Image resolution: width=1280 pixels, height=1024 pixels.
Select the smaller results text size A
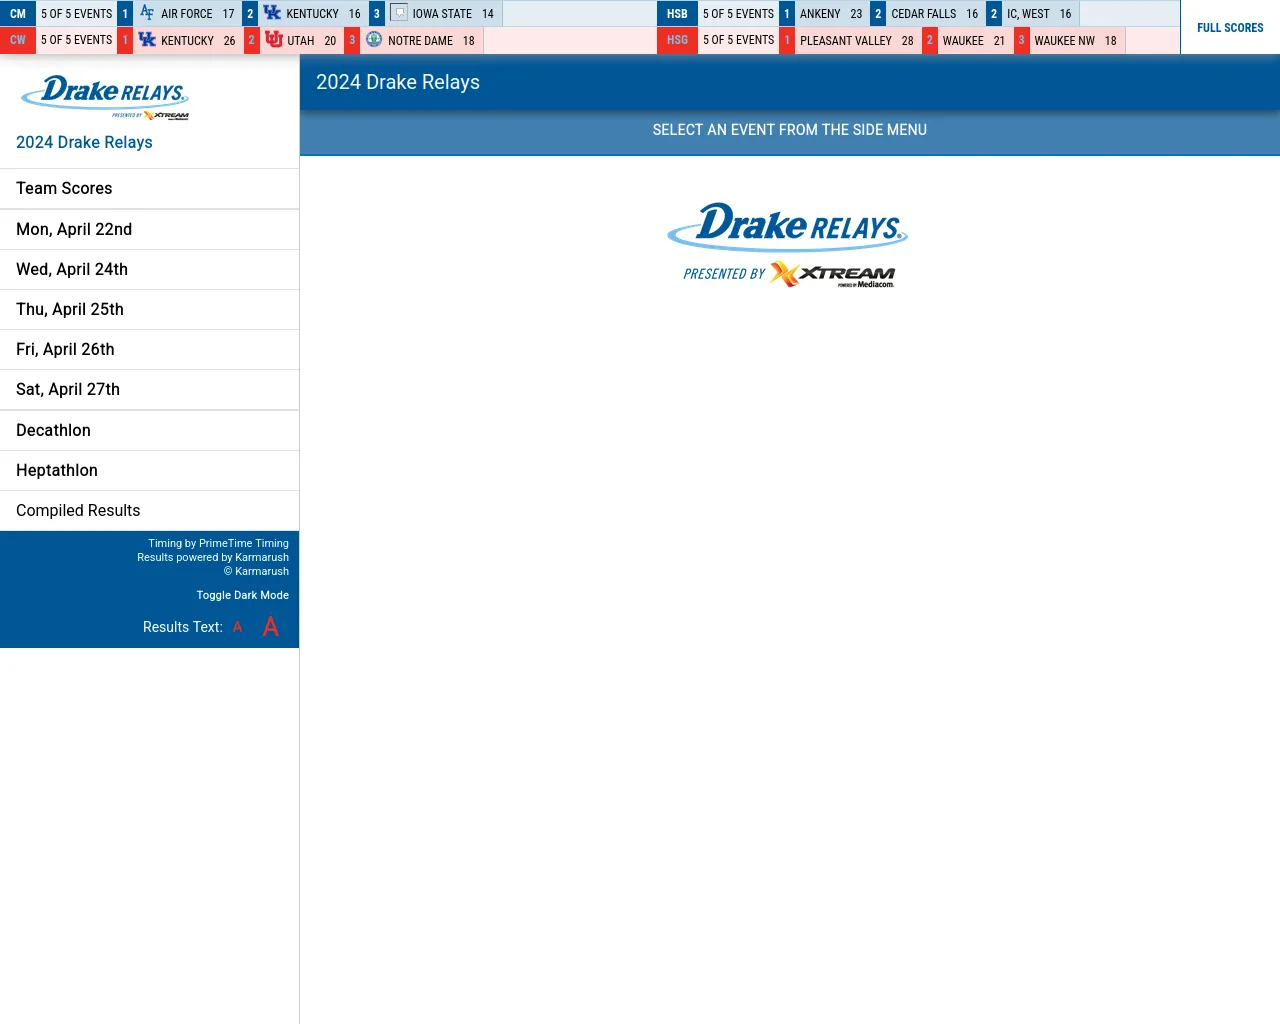[x=238, y=627]
